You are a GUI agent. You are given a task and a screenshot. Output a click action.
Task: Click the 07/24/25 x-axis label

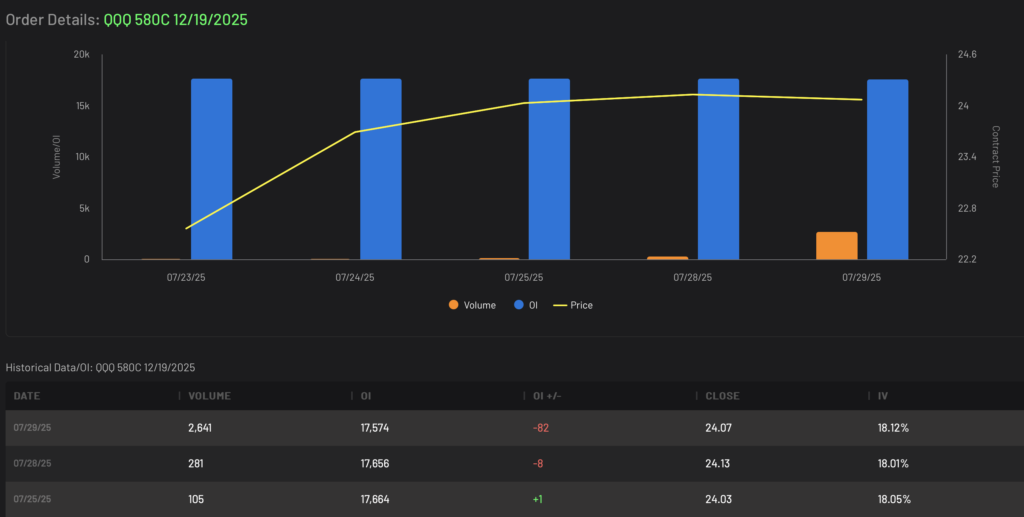pos(355,277)
